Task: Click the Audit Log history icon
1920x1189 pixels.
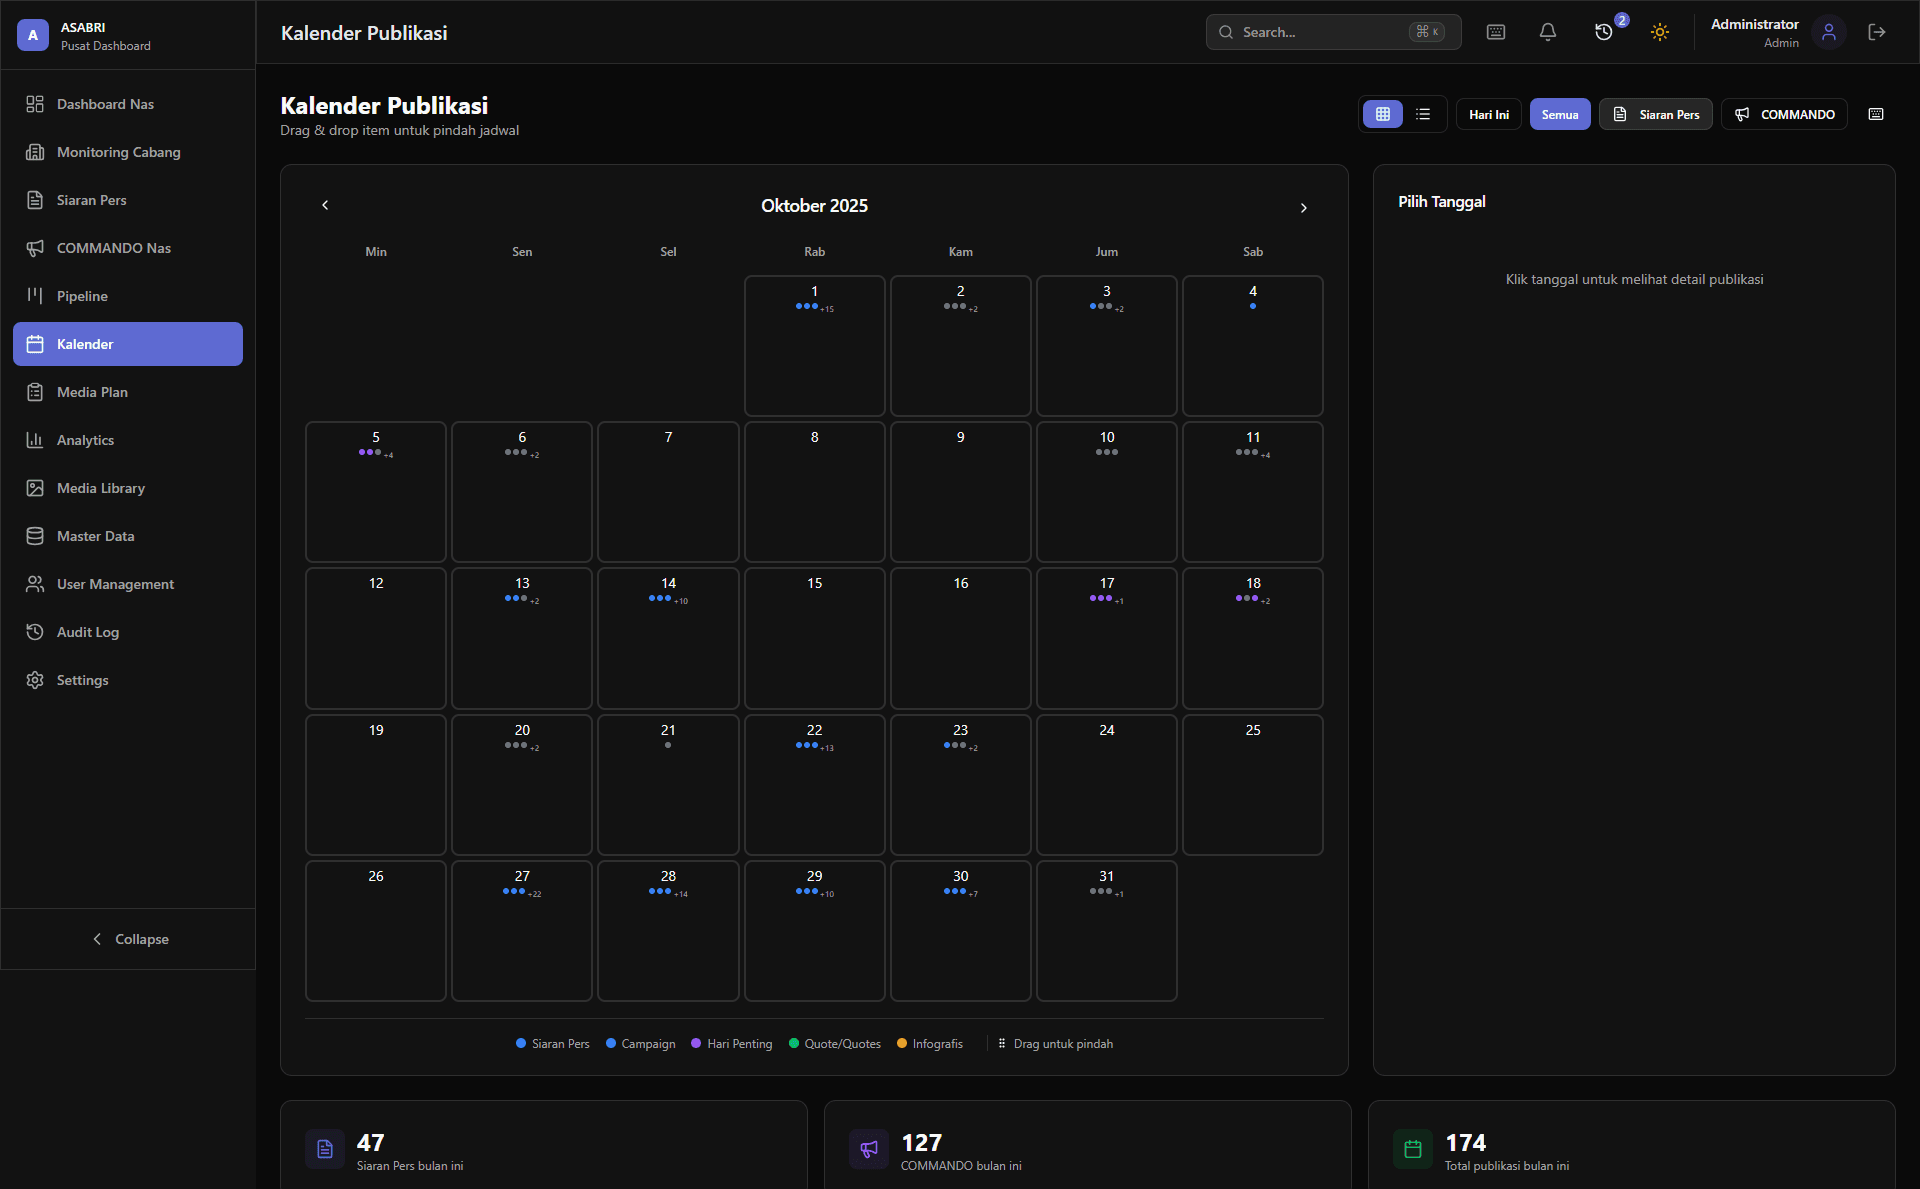Action: (35, 632)
